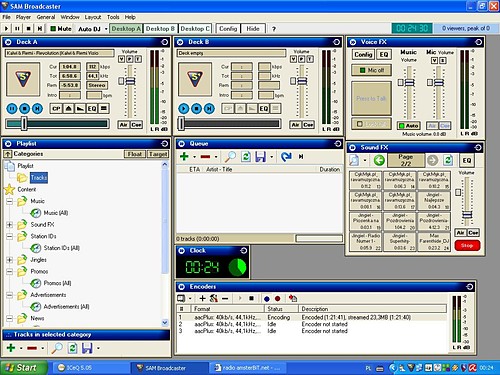500x375 pixels.
Task: Open Deck A EQ
Action: 92,109
